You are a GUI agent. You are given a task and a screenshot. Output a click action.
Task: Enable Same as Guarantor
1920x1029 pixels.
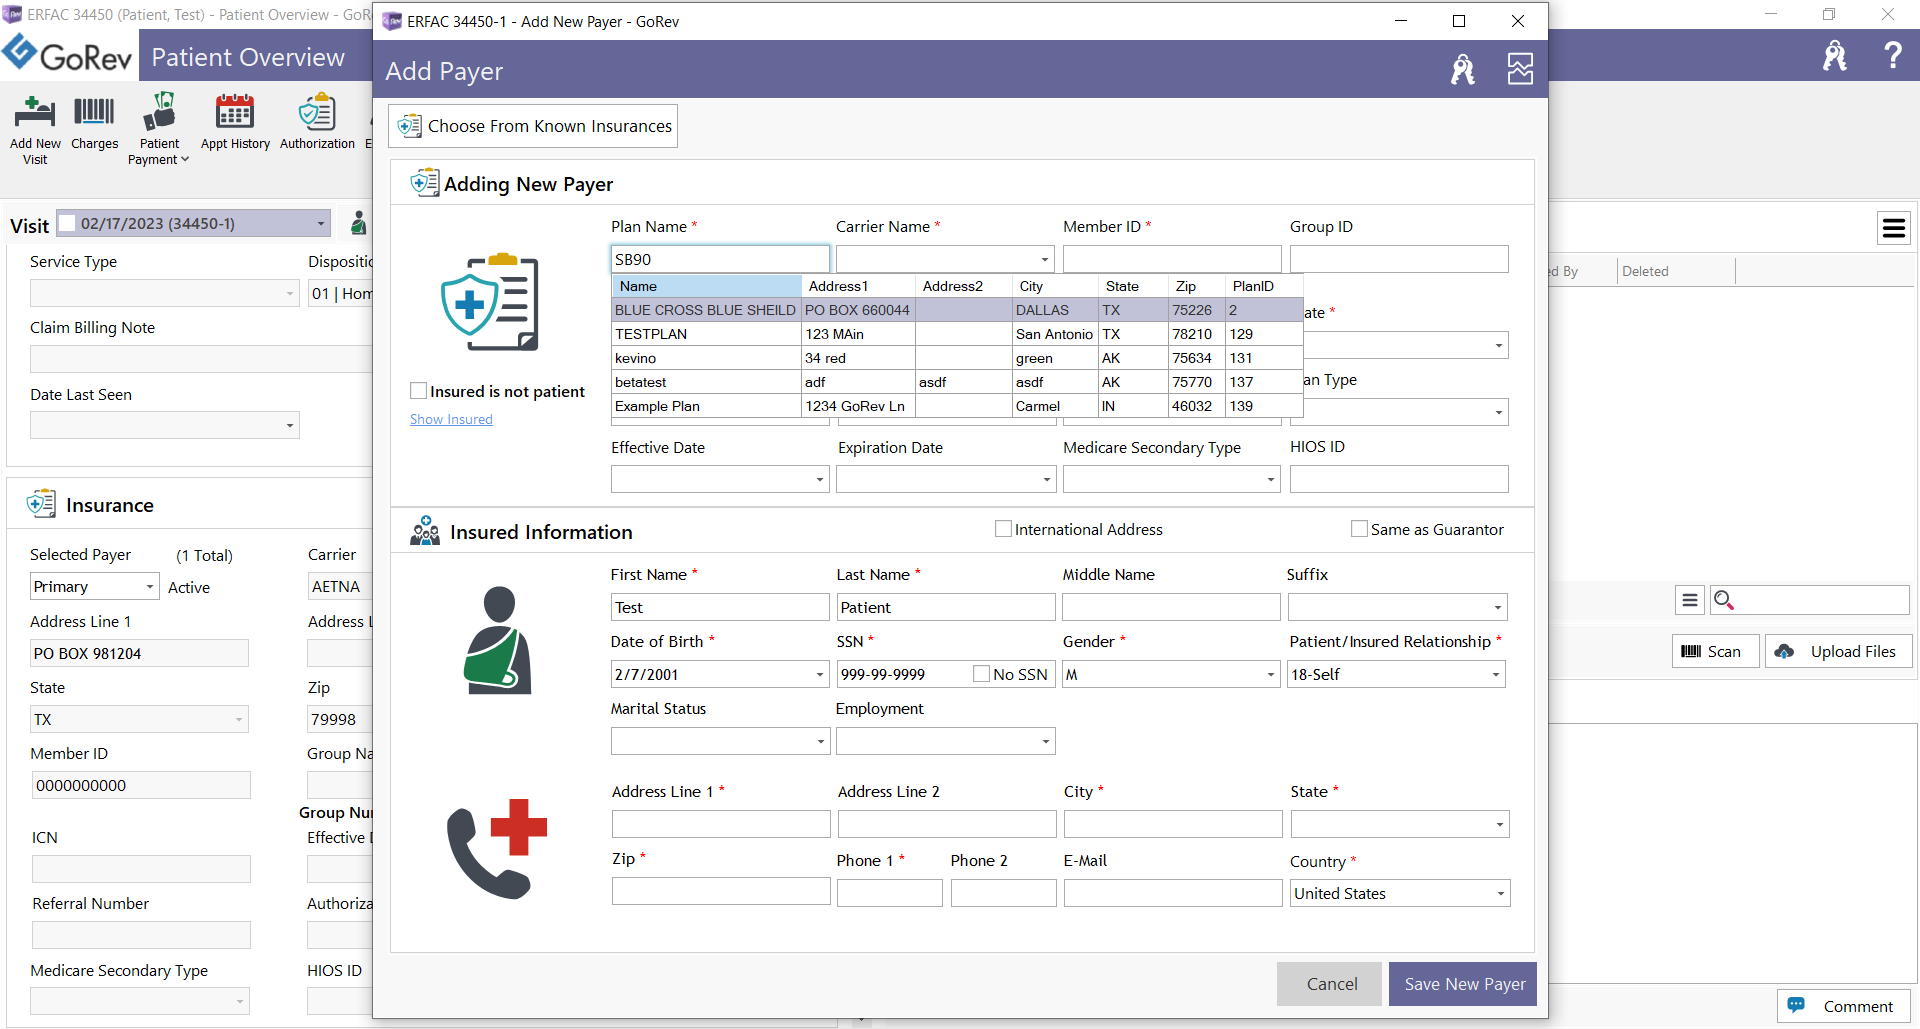click(1359, 529)
